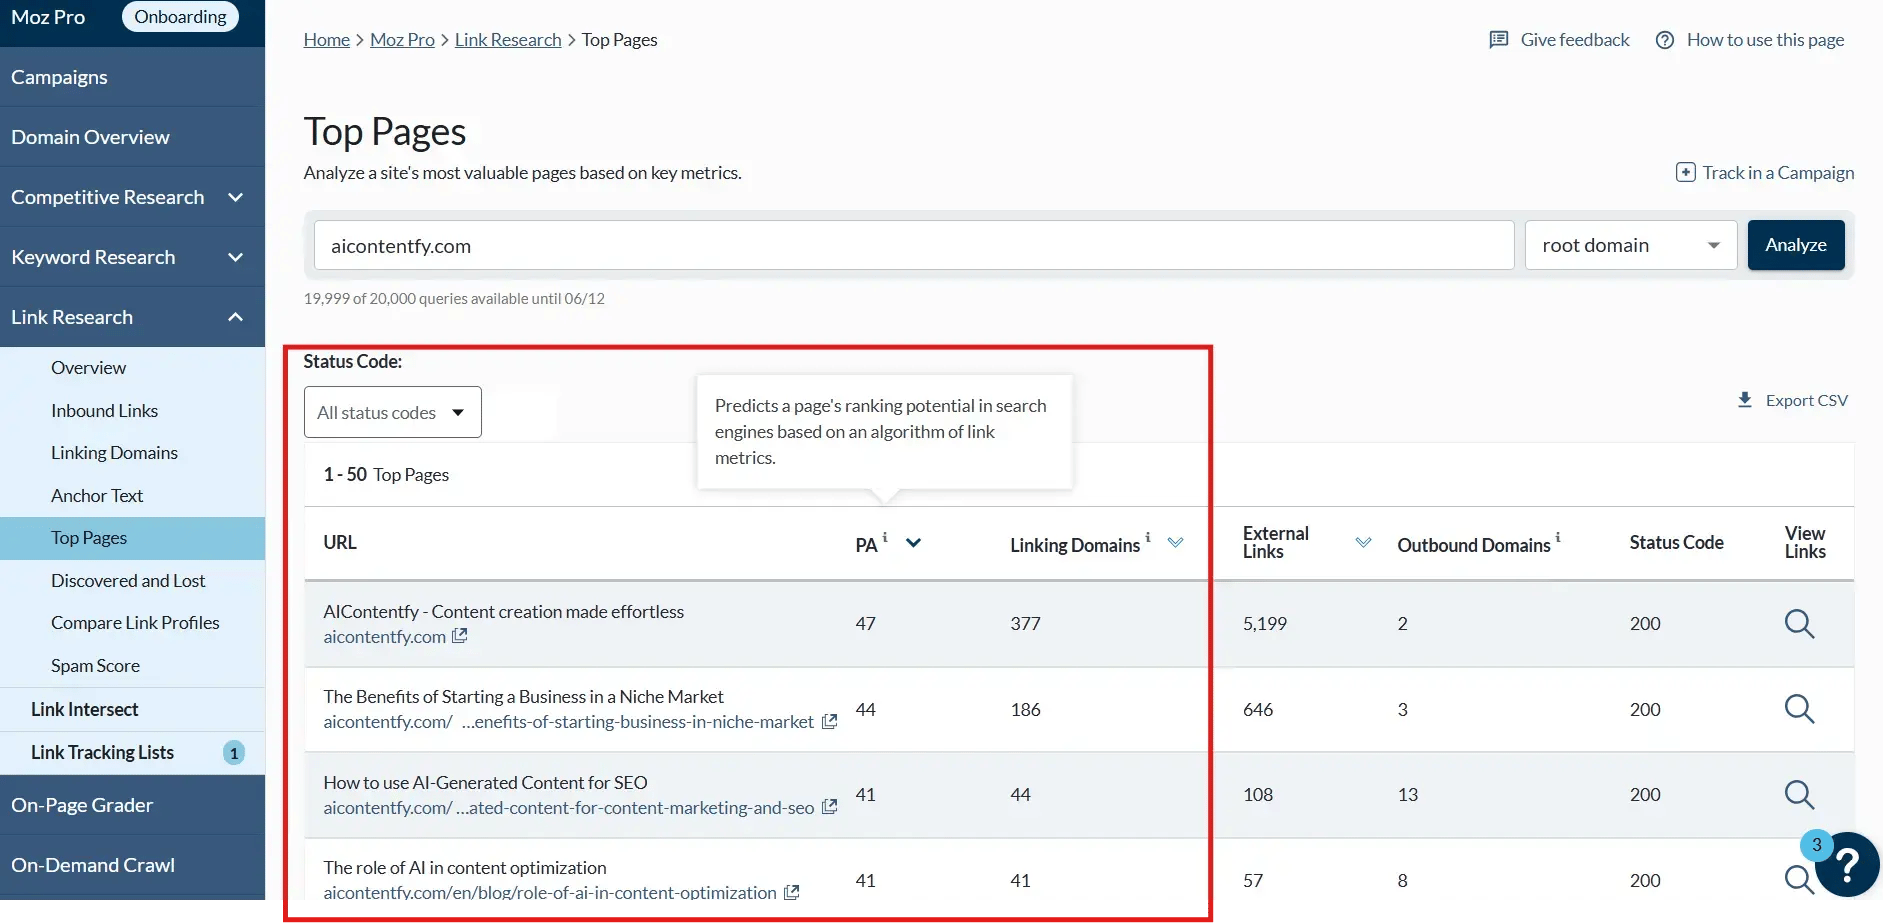Click Give feedback link

click(x=1575, y=40)
